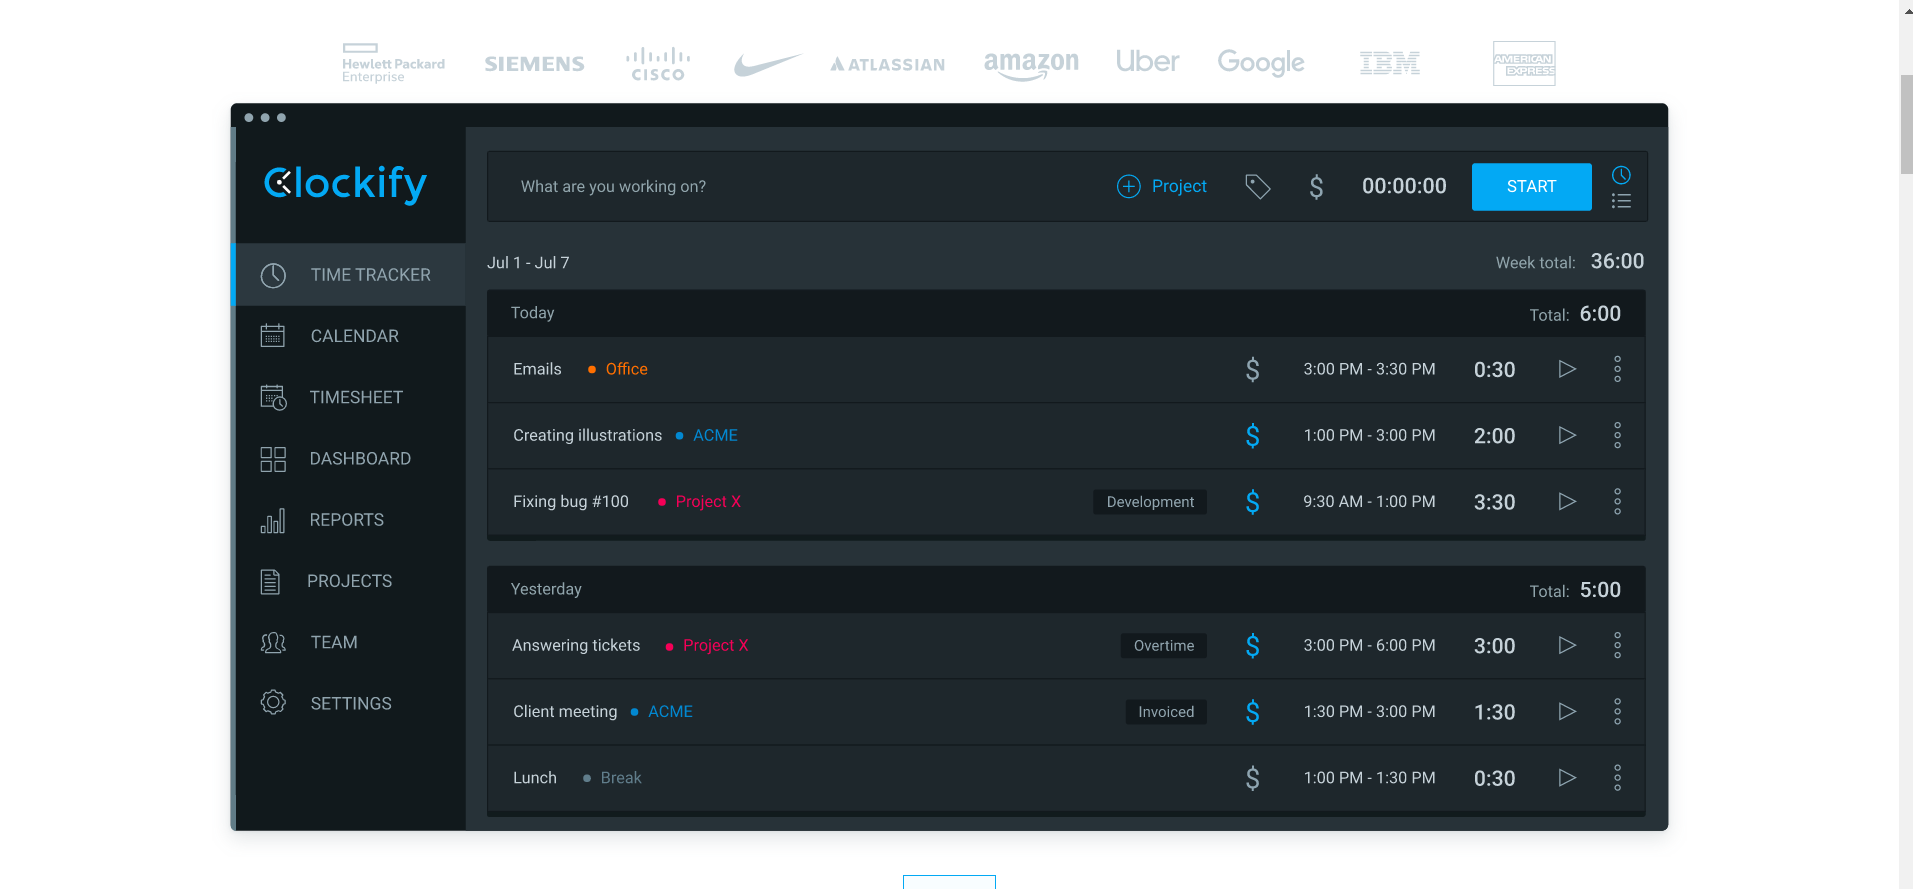Click the Week total 36:00 value
Screen dimensions: 1913x889
click(1617, 261)
